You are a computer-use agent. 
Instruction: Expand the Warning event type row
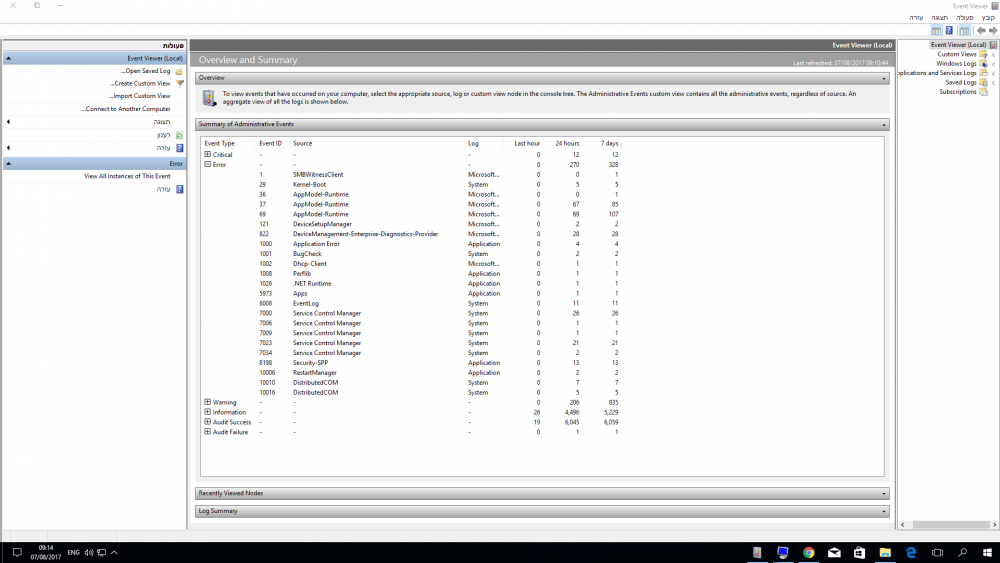[x=207, y=402]
